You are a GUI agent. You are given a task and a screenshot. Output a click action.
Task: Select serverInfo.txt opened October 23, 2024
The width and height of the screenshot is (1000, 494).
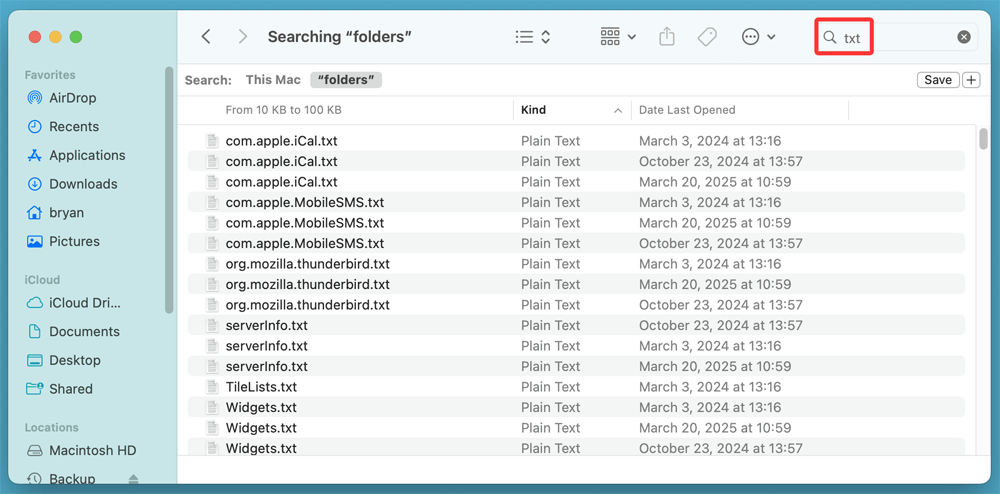point(576,325)
